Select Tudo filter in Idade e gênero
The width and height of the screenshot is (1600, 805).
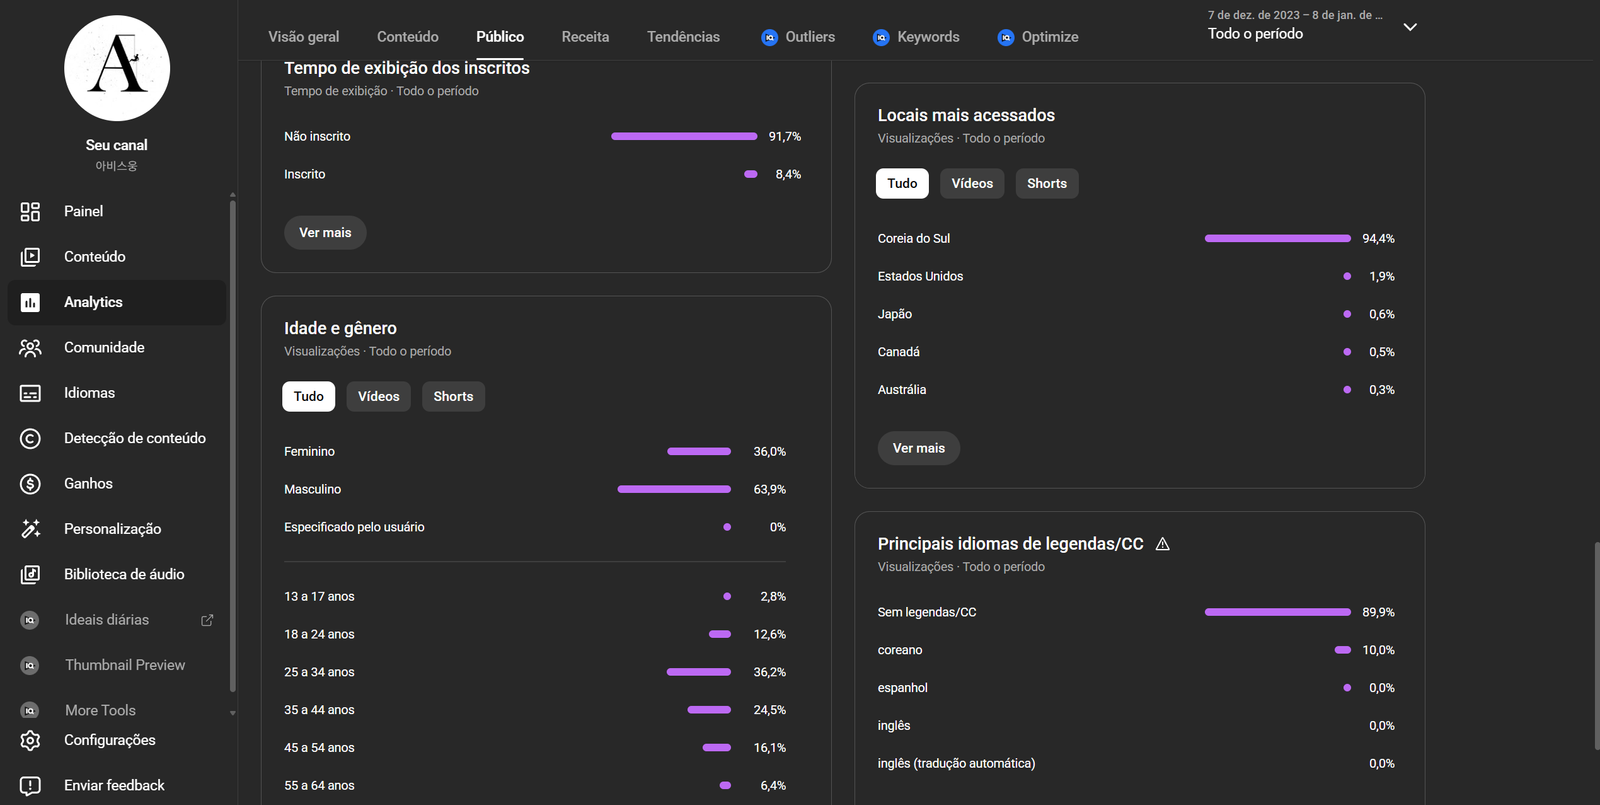pos(308,397)
